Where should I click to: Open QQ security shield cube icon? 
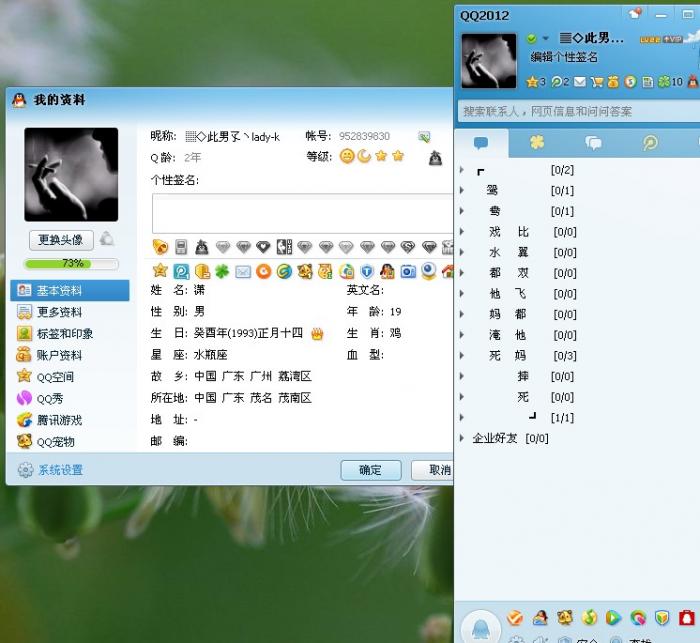(662, 618)
